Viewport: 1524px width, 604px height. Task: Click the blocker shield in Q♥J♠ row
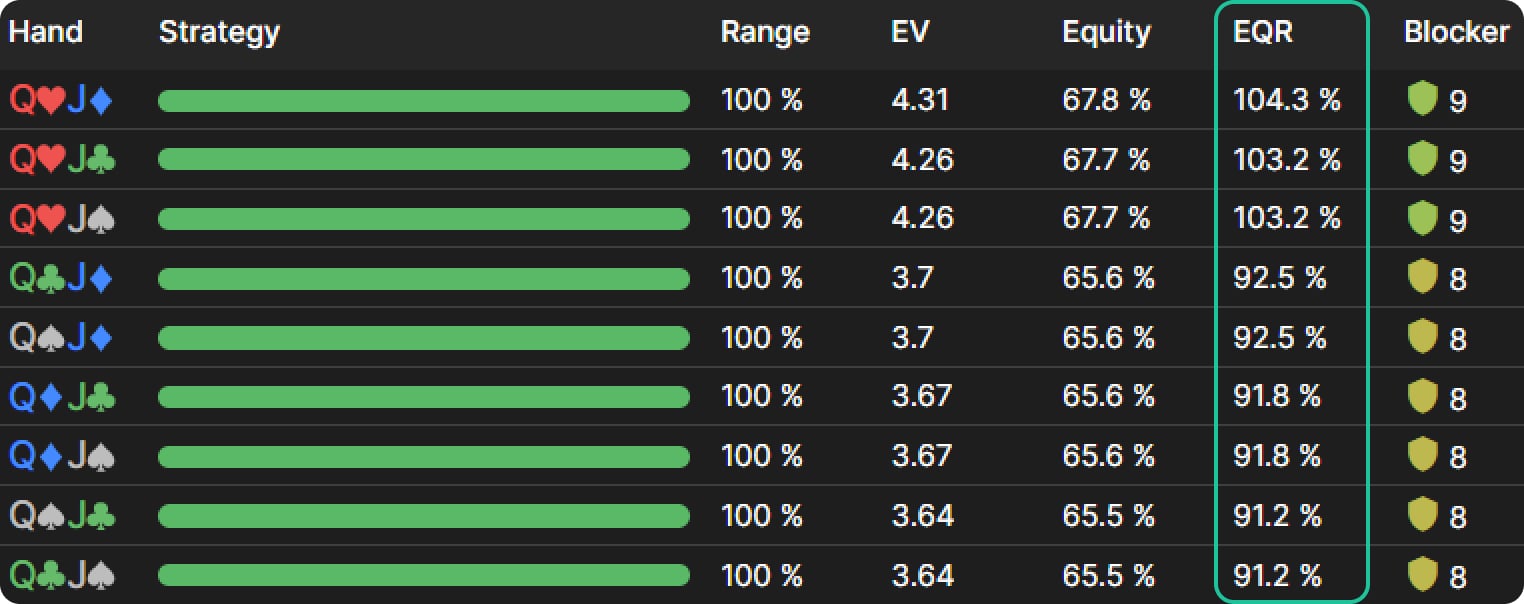(x=1421, y=218)
